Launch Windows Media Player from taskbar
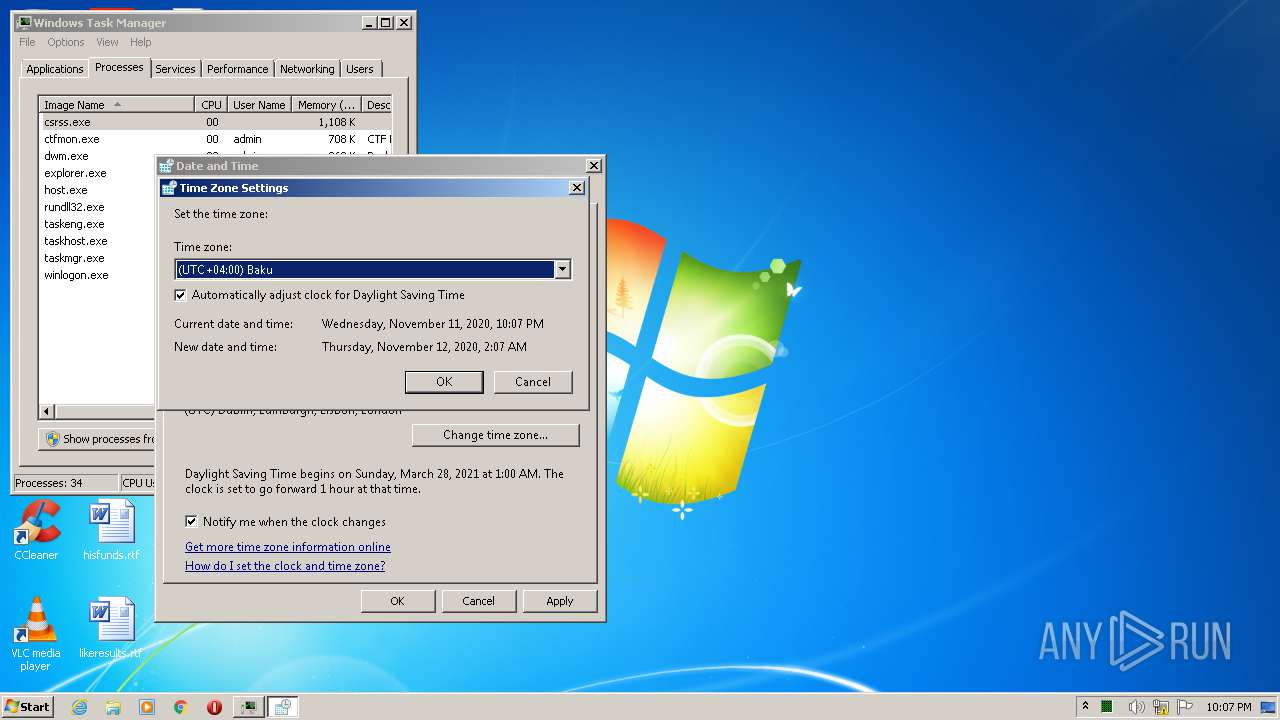This screenshot has height=720, width=1280. click(x=147, y=707)
